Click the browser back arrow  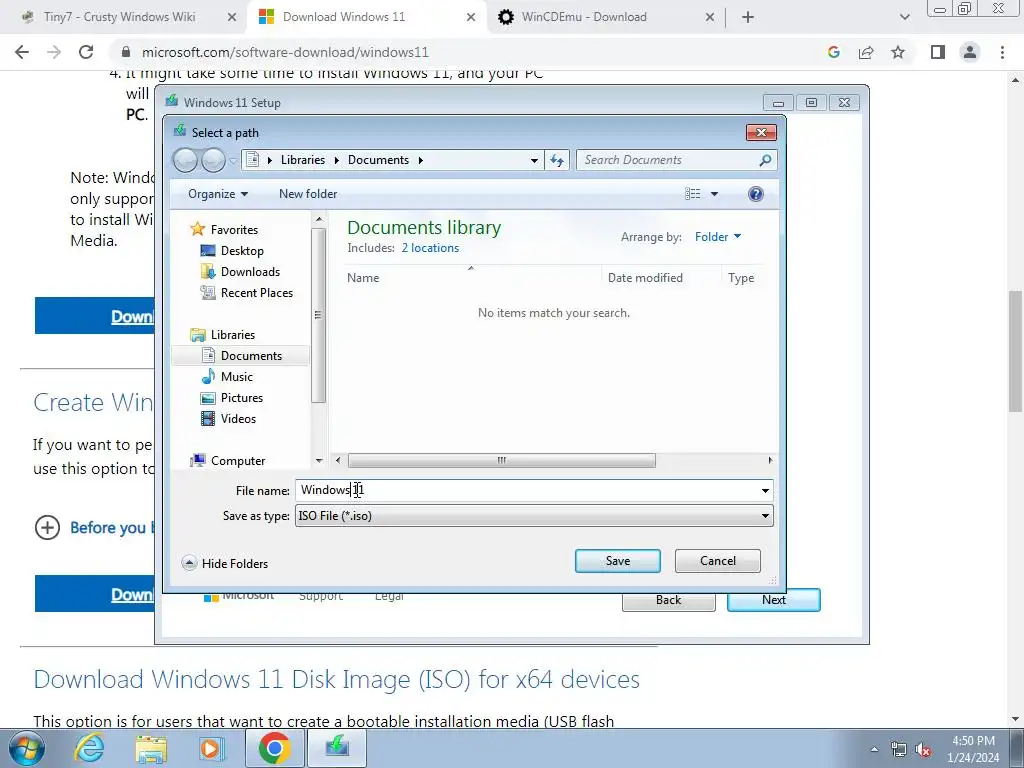pyautogui.click(x=22, y=52)
